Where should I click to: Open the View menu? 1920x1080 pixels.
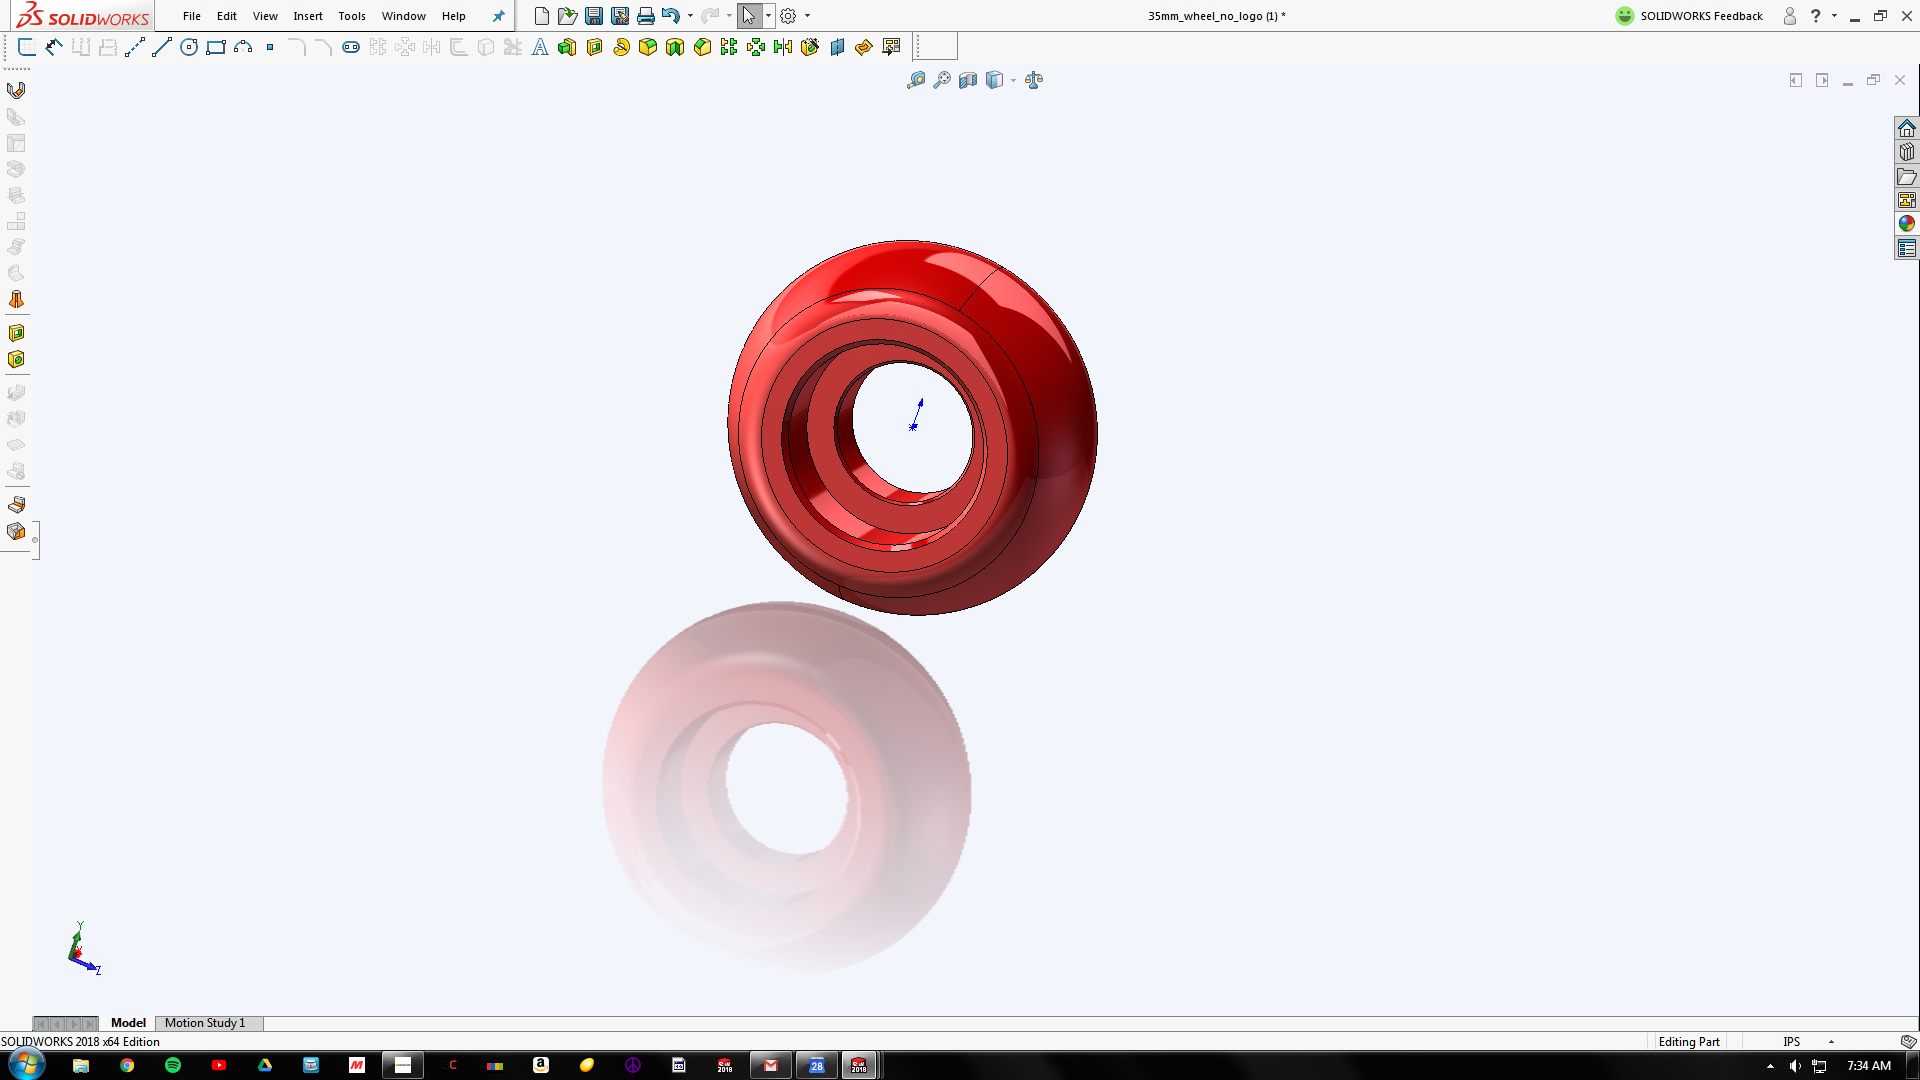(265, 16)
